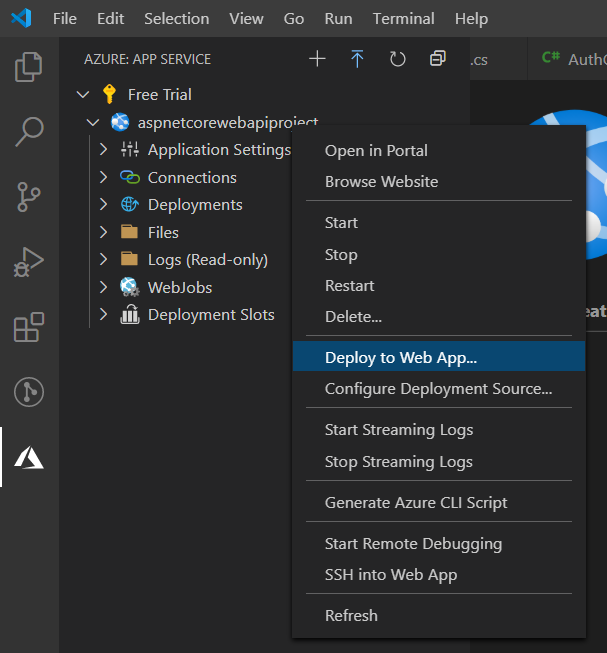The width and height of the screenshot is (607, 653).
Task: Expand the Deployments chevron
Action: (104, 204)
